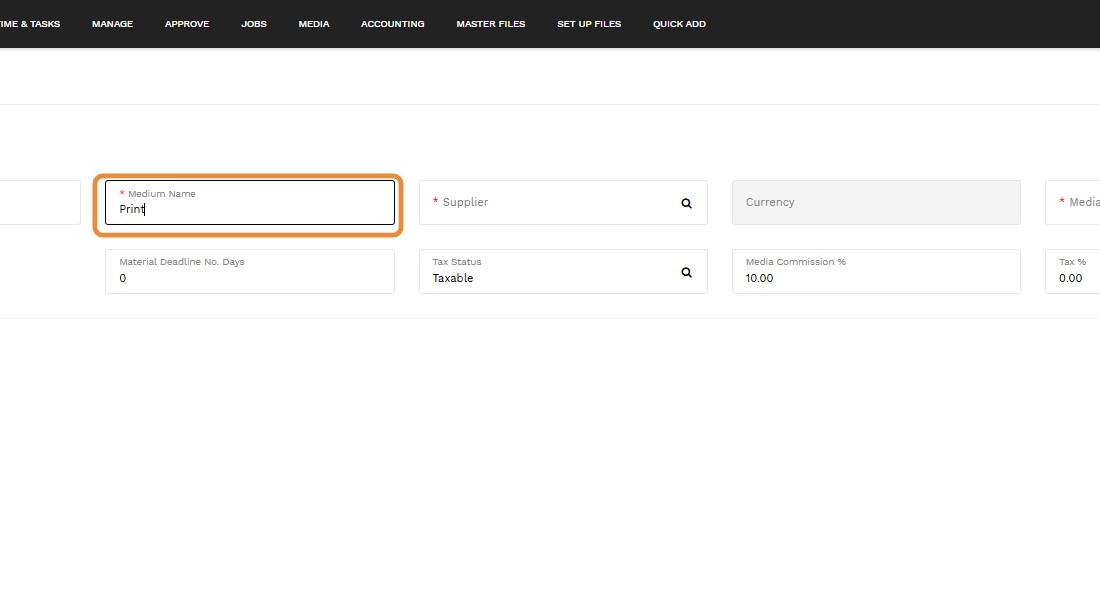
Task: Open the Accounting menu
Action: [392, 24]
